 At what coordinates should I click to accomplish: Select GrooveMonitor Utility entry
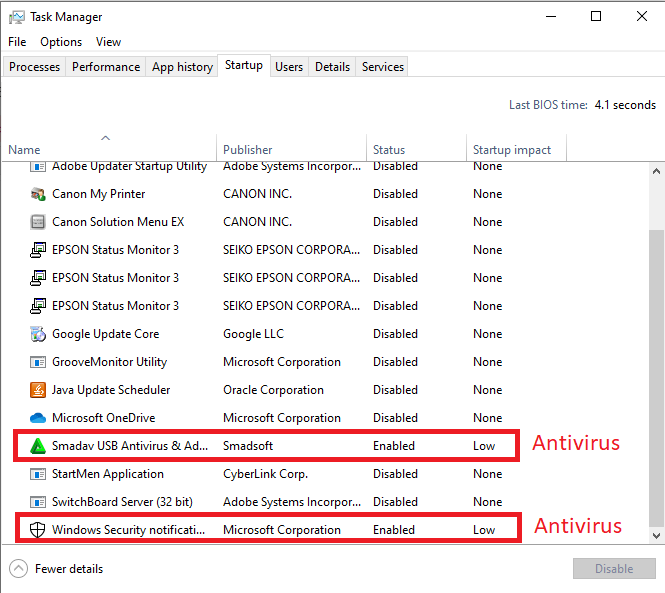pos(109,362)
